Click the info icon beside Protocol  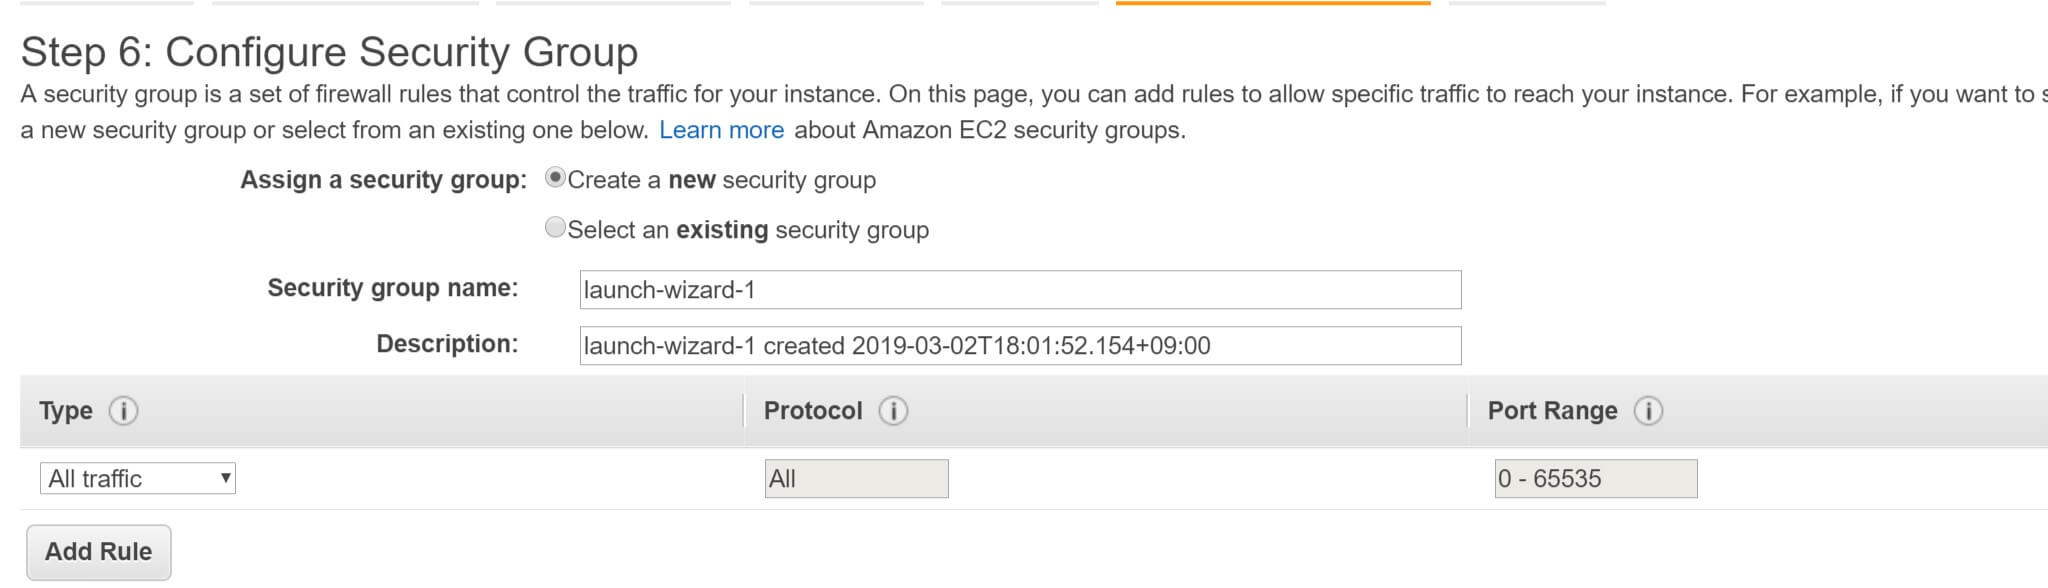(893, 411)
